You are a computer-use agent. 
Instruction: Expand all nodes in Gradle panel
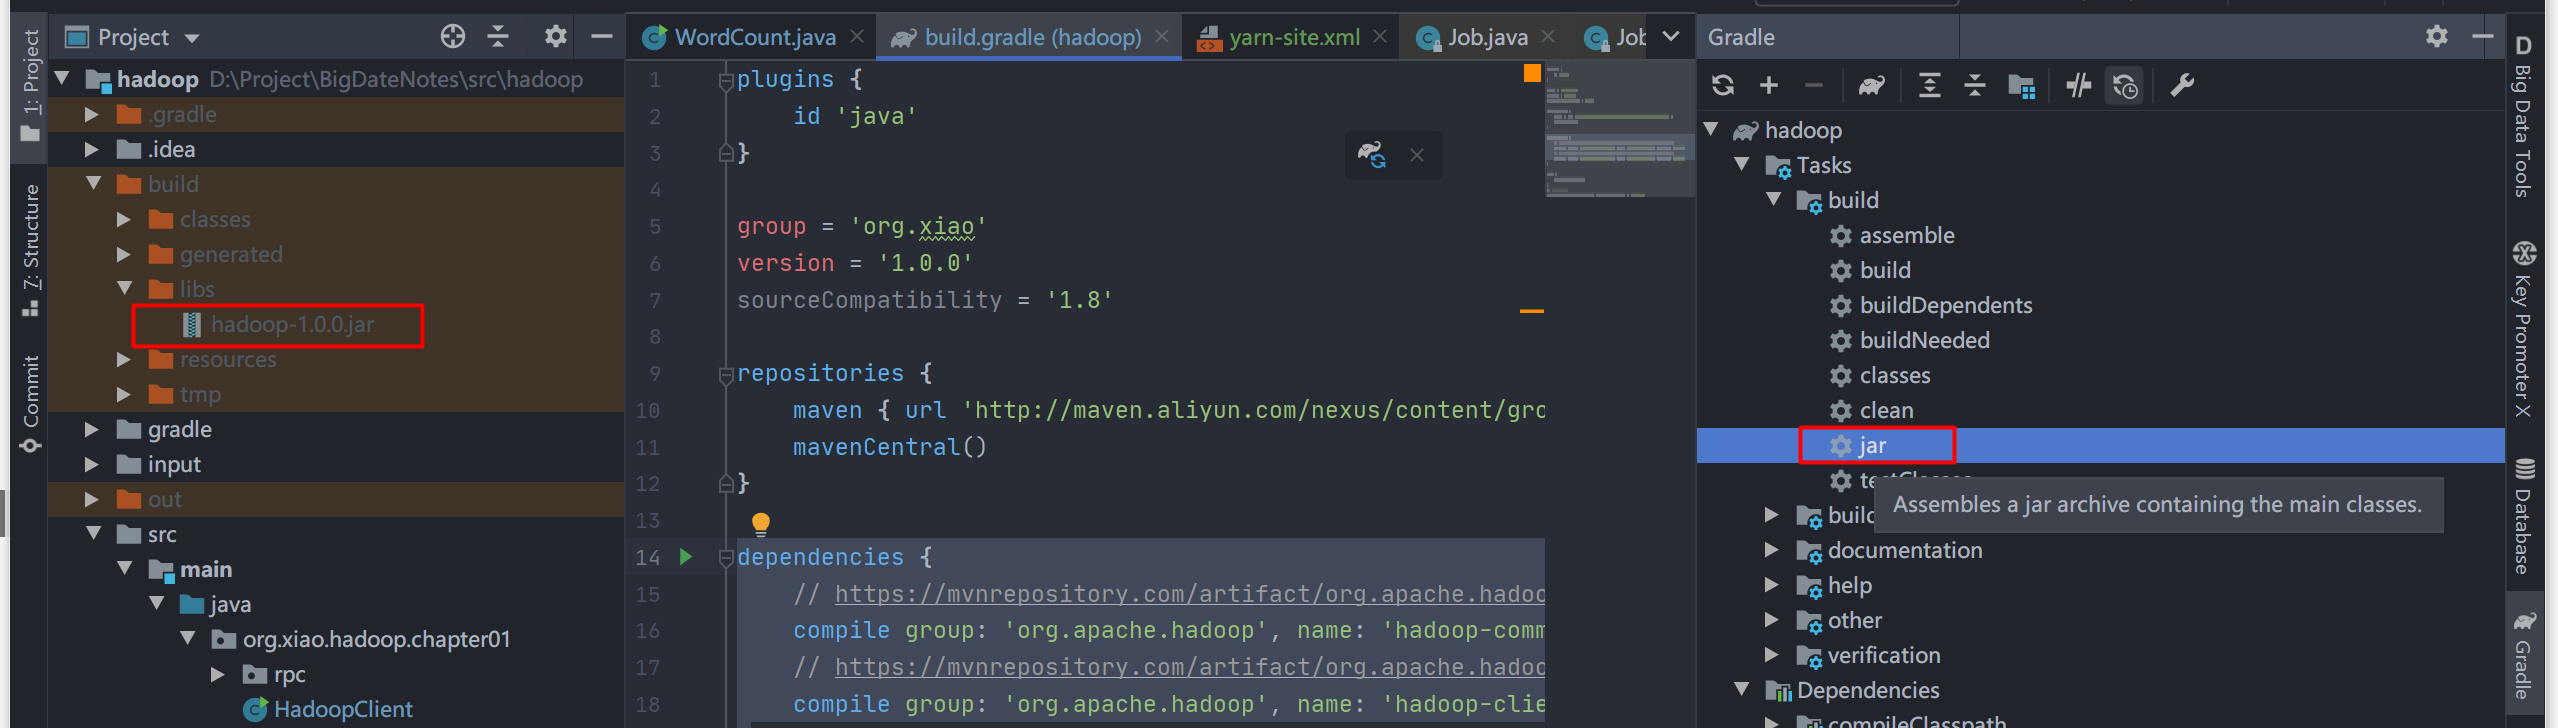click(1929, 86)
